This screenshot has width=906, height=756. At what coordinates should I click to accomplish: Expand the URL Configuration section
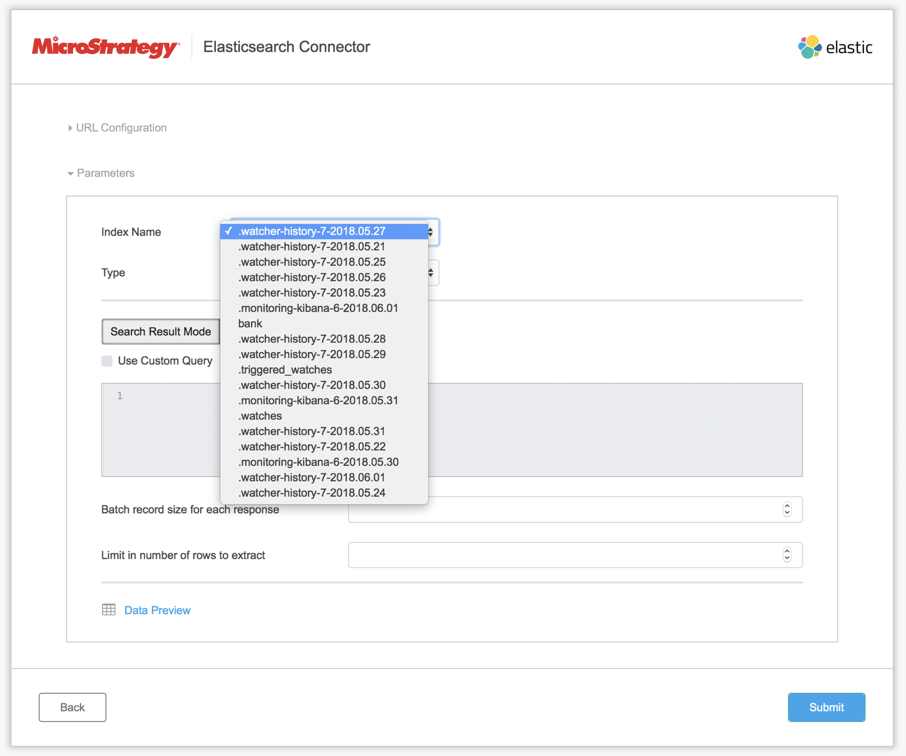117,127
